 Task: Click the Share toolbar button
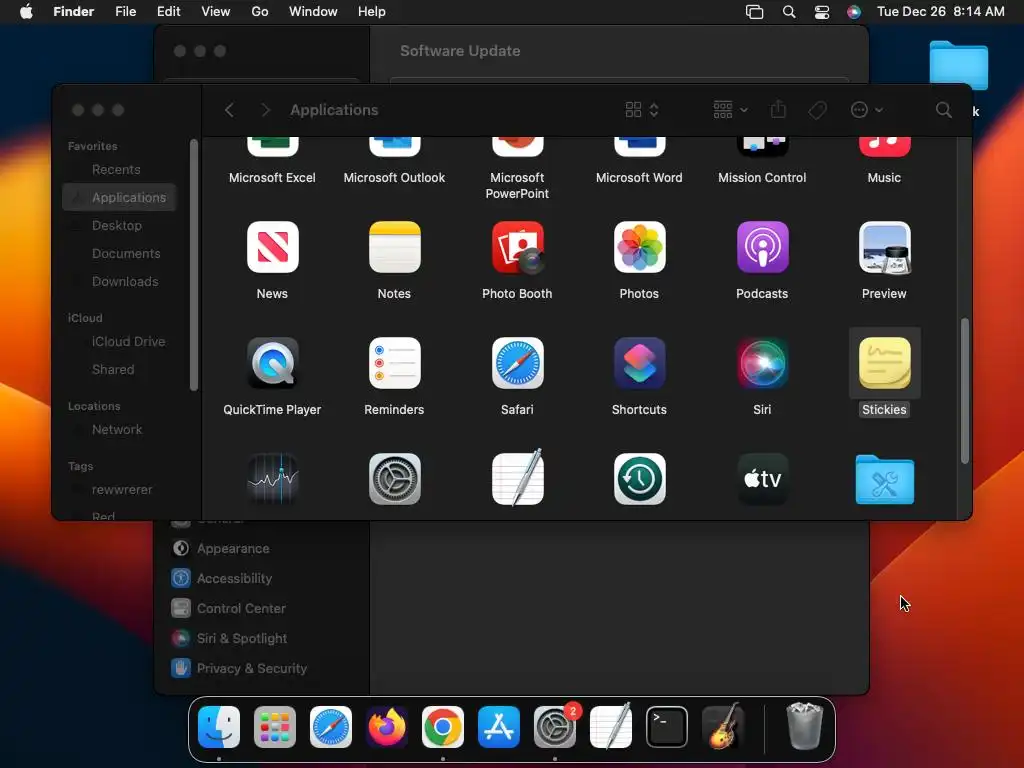click(x=778, y=110)
